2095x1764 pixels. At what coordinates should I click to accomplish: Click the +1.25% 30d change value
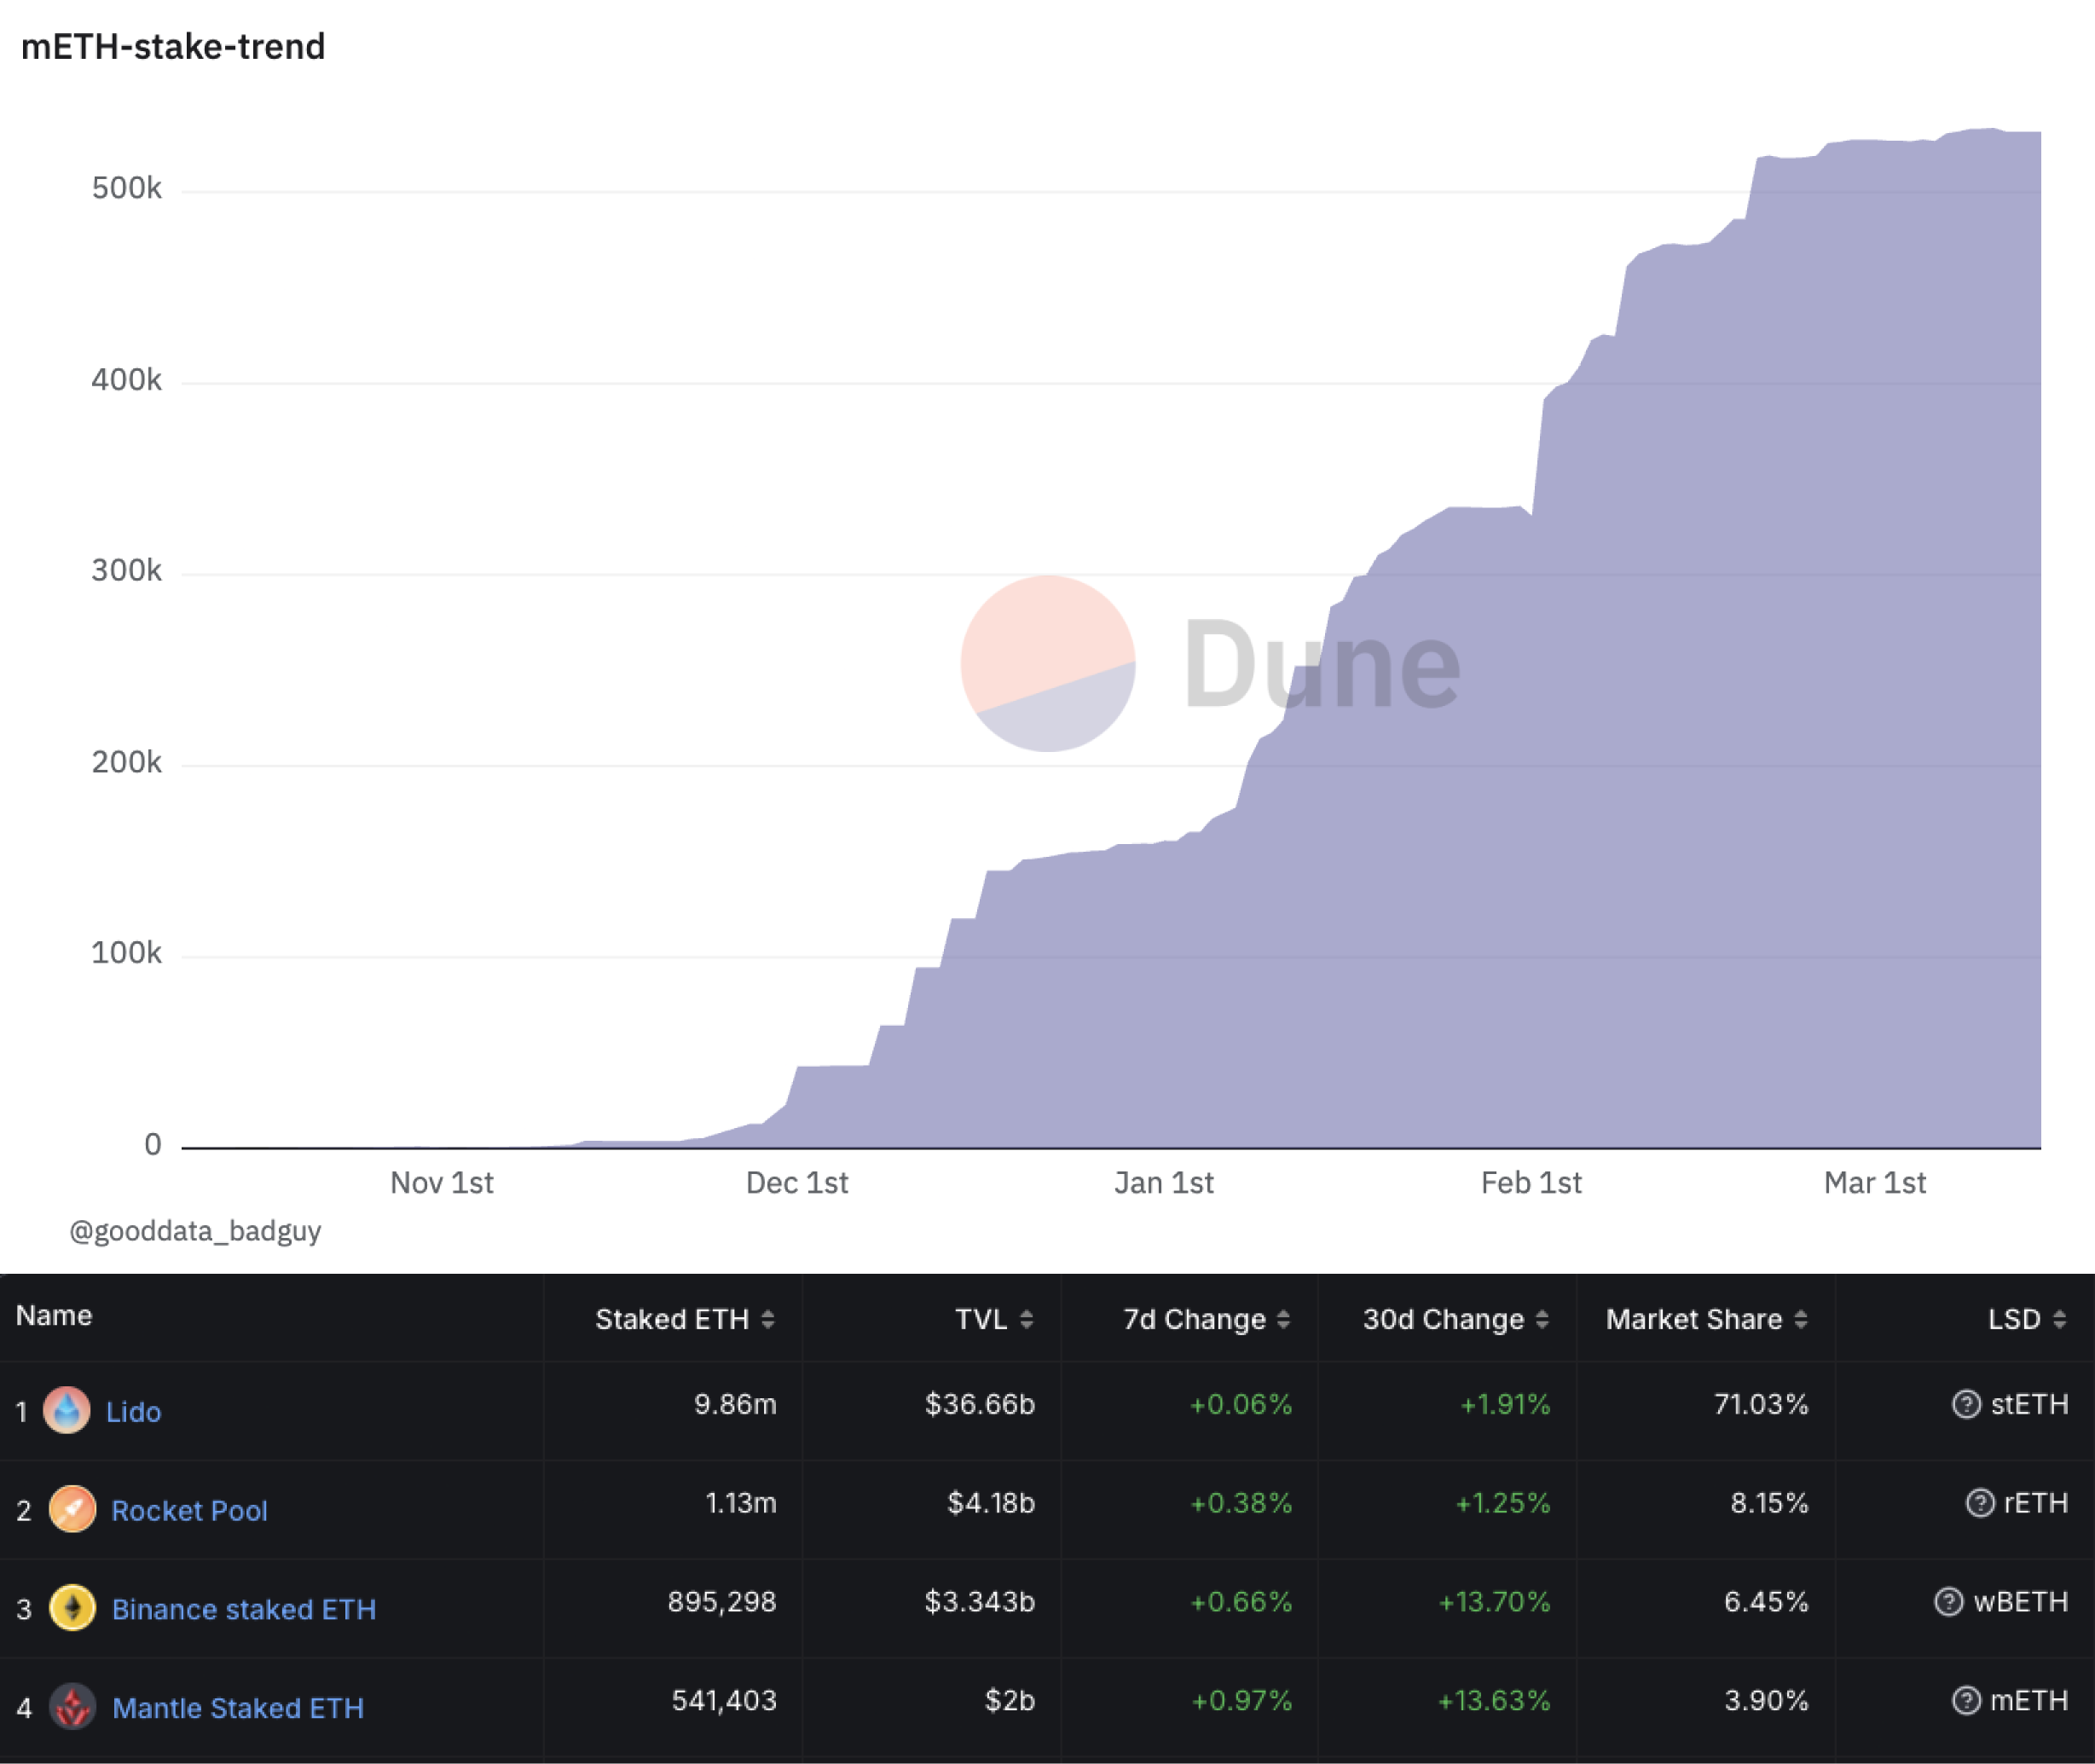[1502, 1503]
